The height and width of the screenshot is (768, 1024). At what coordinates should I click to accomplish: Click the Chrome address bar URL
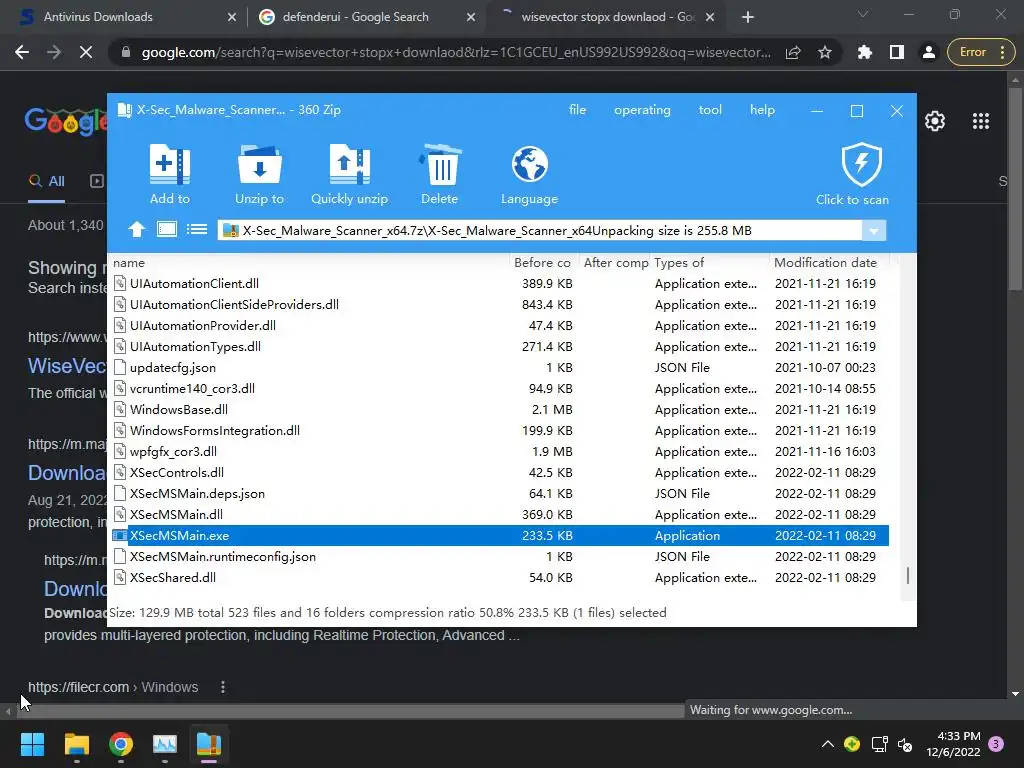tap(456, 52)
